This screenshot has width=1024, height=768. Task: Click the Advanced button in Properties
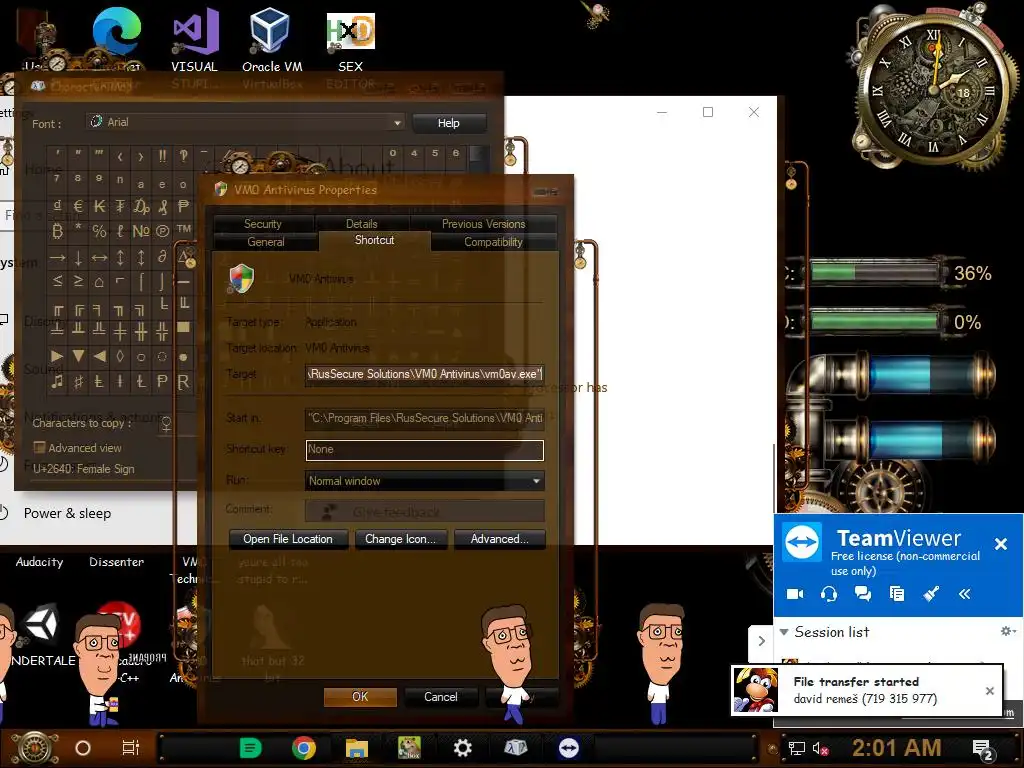pyautogui.click(x=500, y=539)
